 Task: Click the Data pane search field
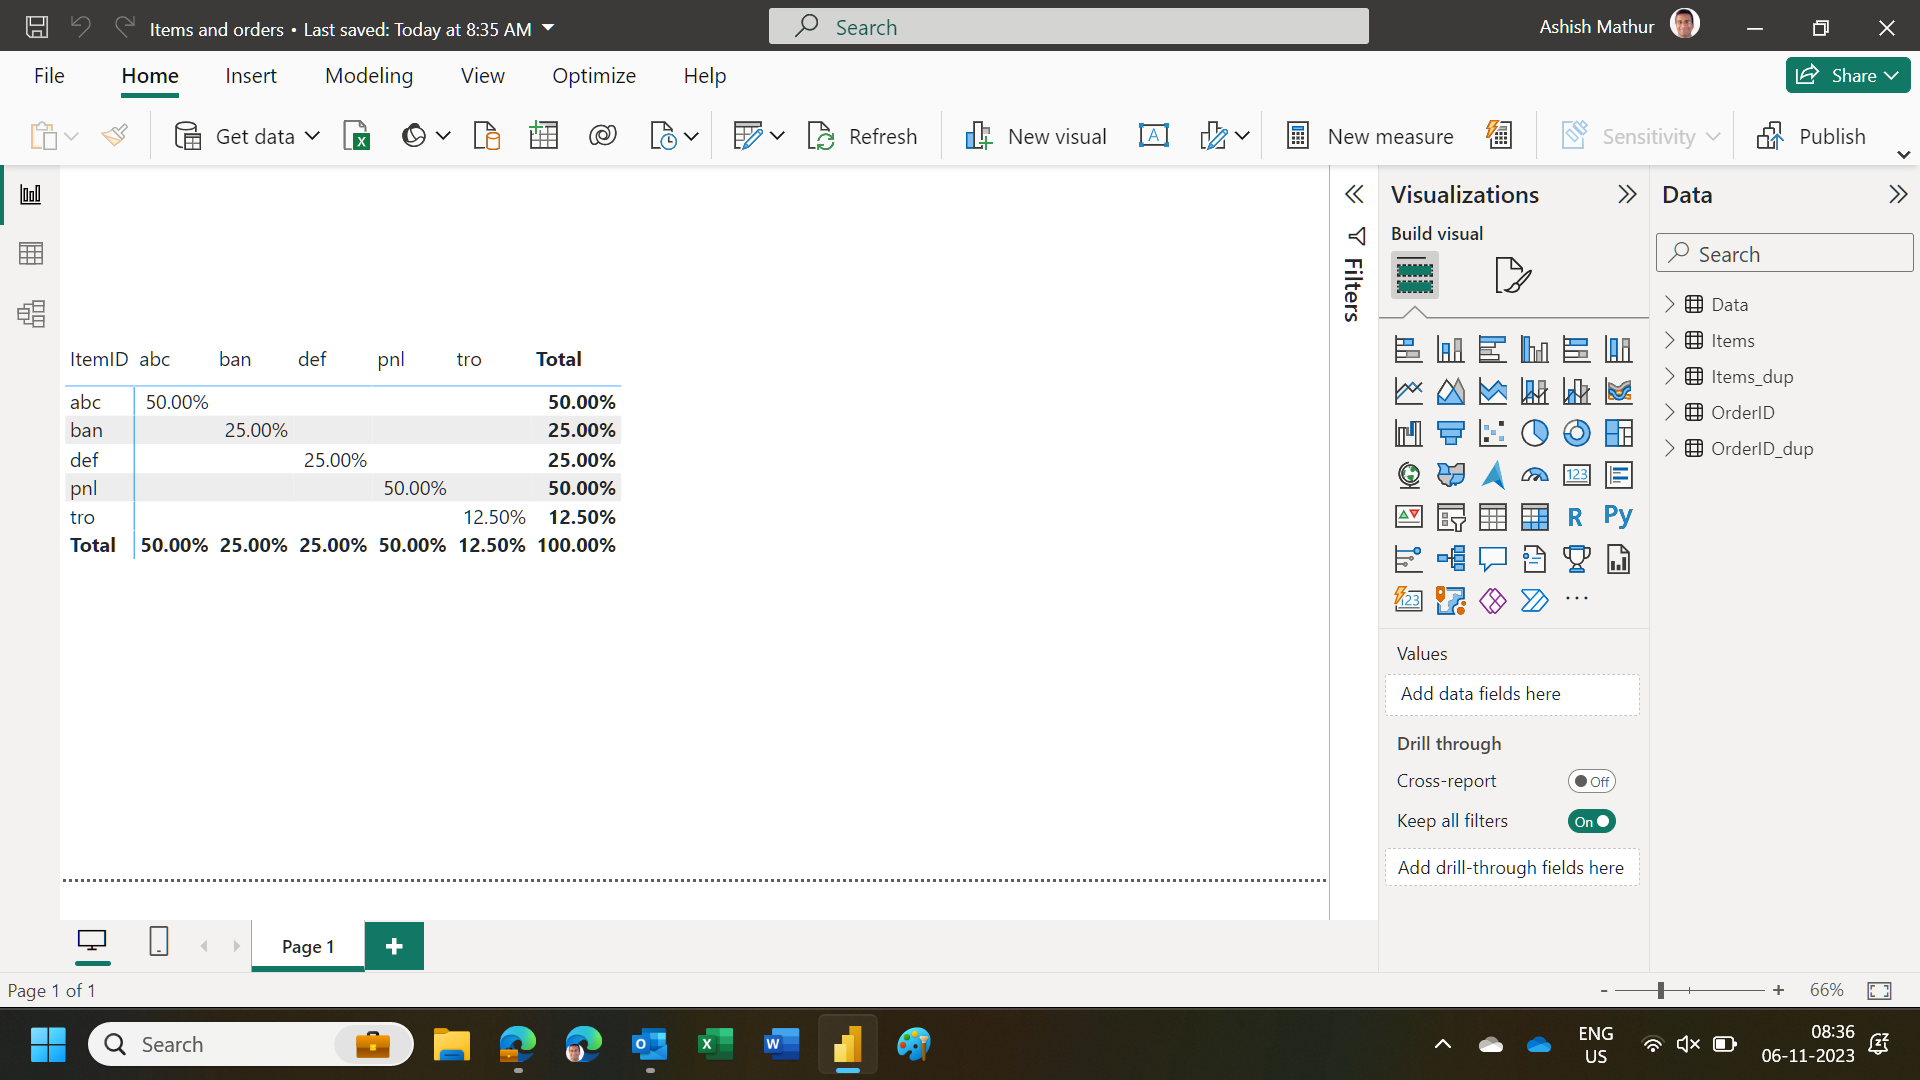(1784, 253)
